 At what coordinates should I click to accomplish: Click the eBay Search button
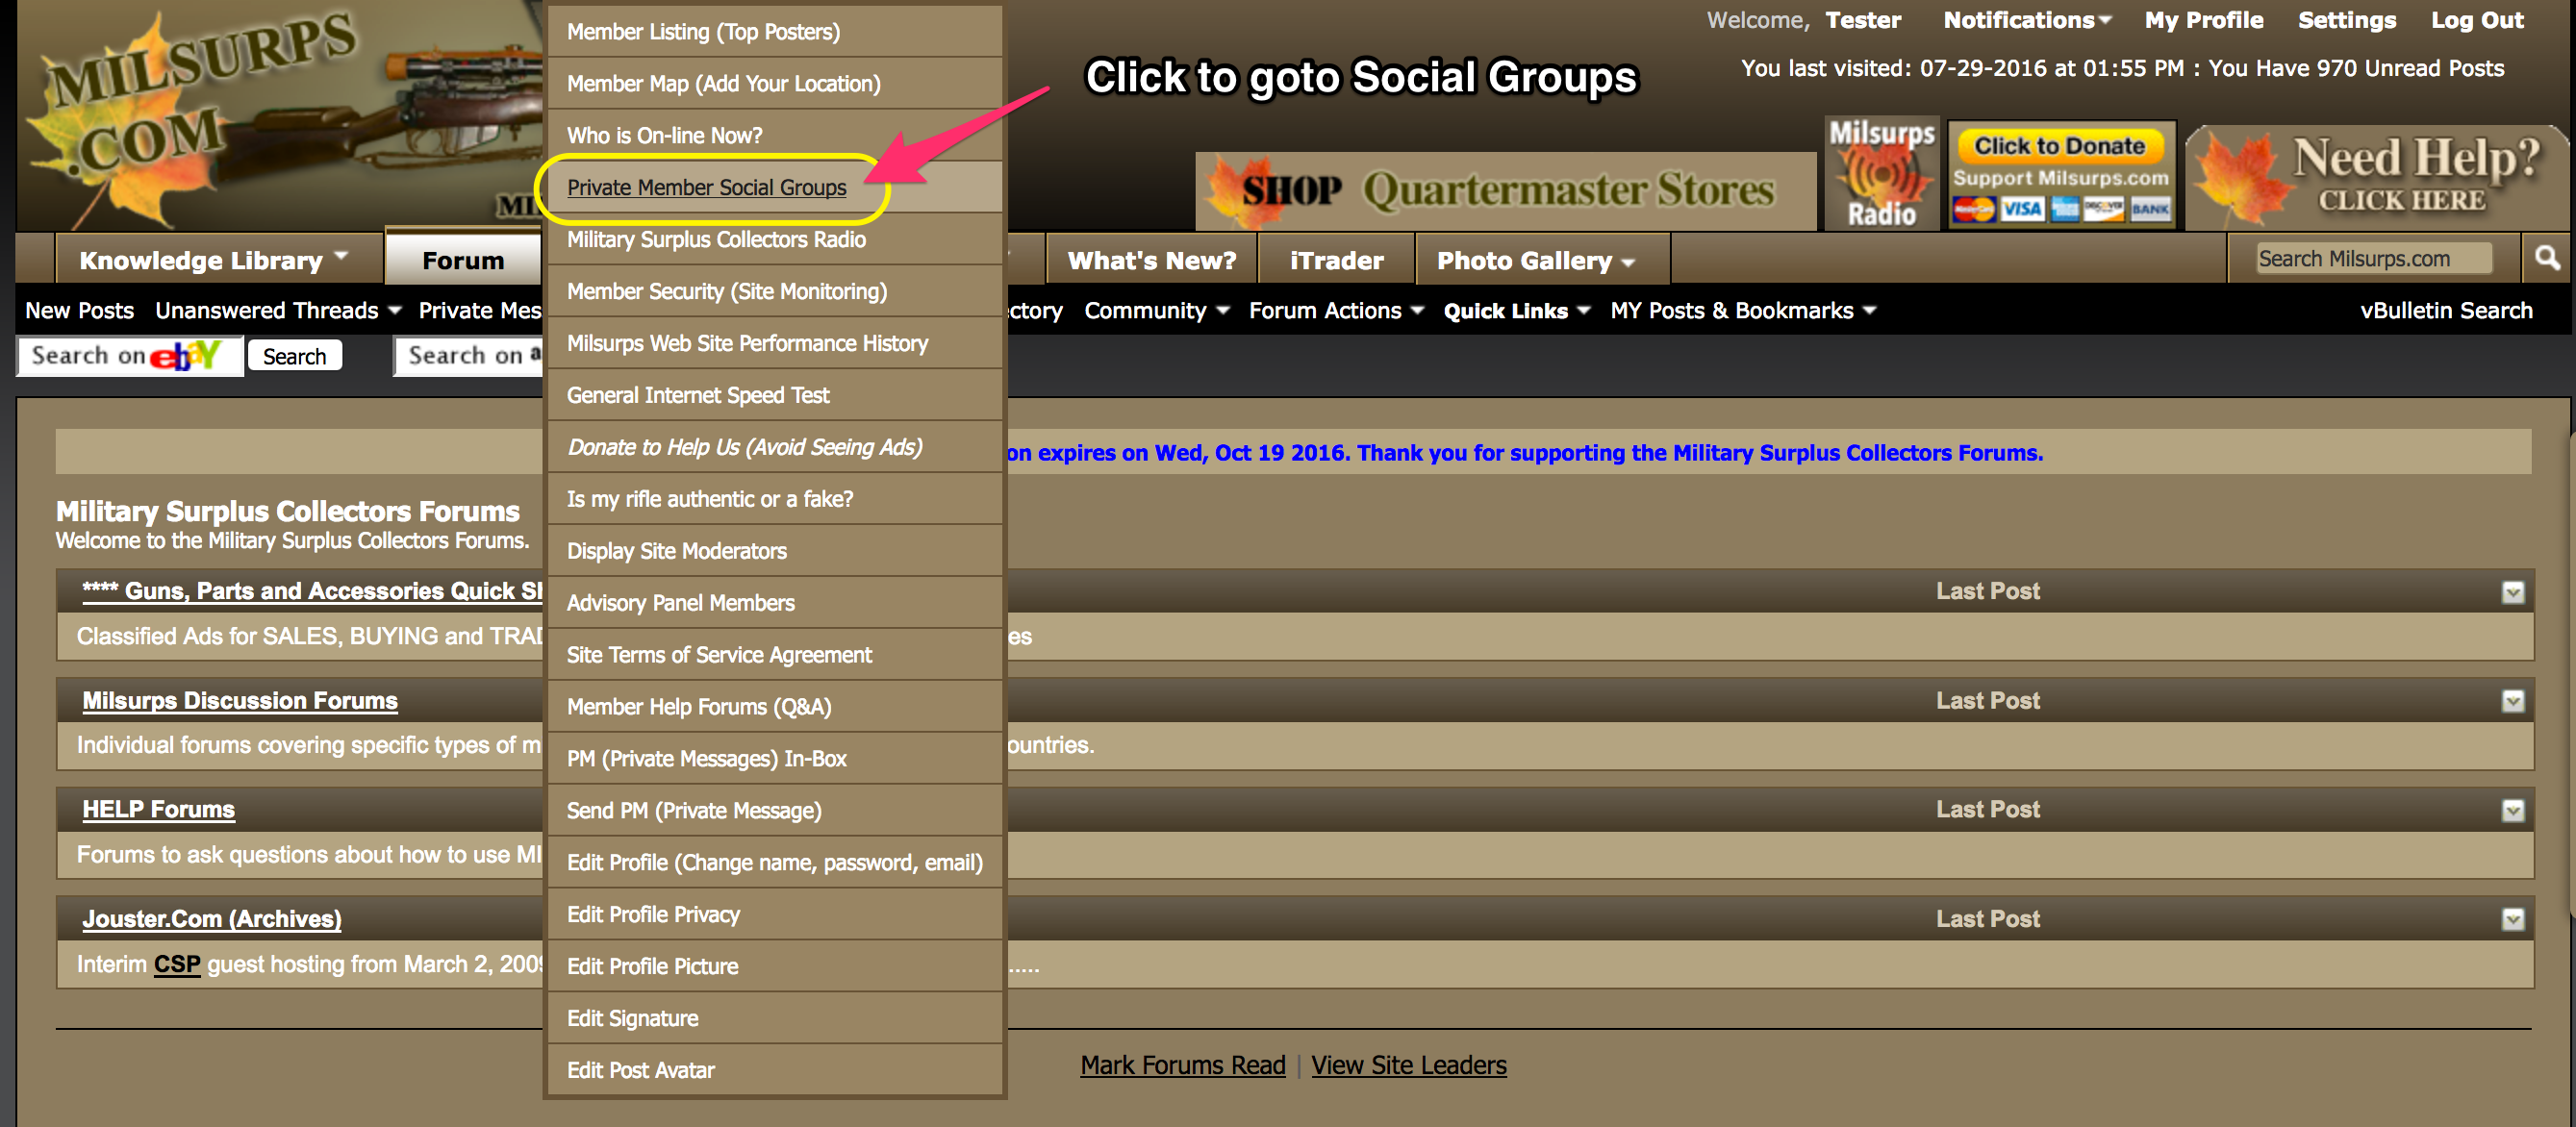click(295, 356)
